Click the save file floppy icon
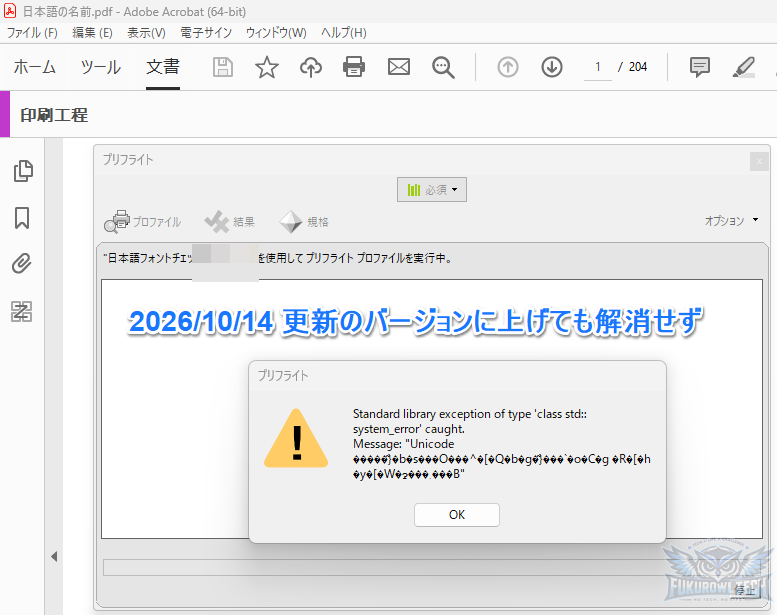This screenshot has width=777, height=615. (x=223, y=67)
